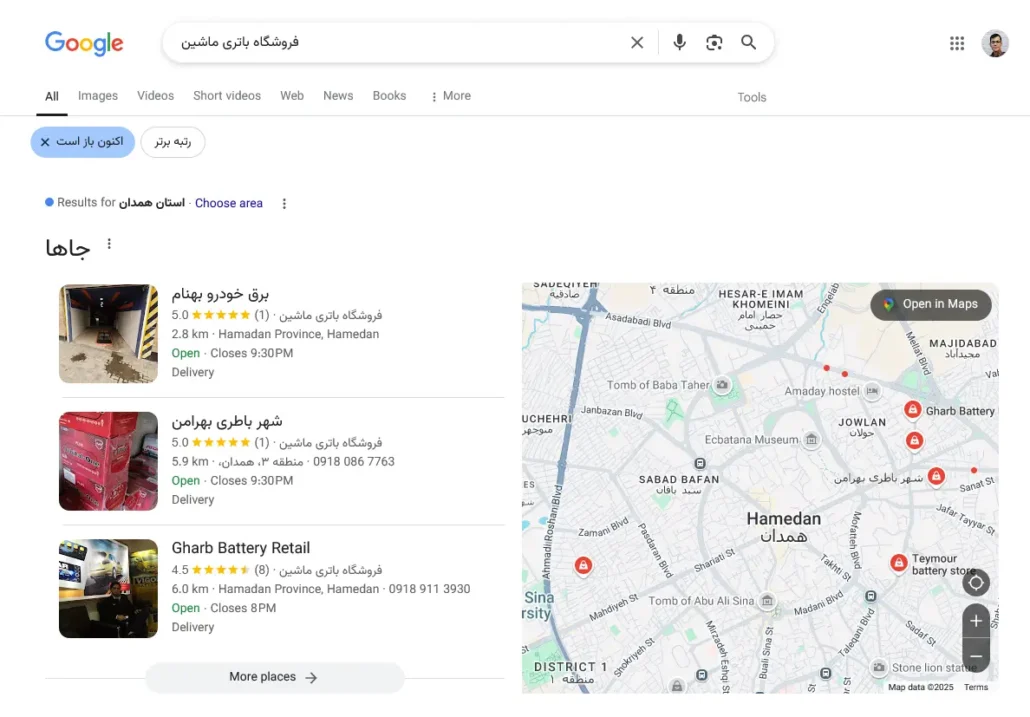The image size is (1030, 717).
Task: Enable the رتبه برتر top rated filter
Action: 173,142
